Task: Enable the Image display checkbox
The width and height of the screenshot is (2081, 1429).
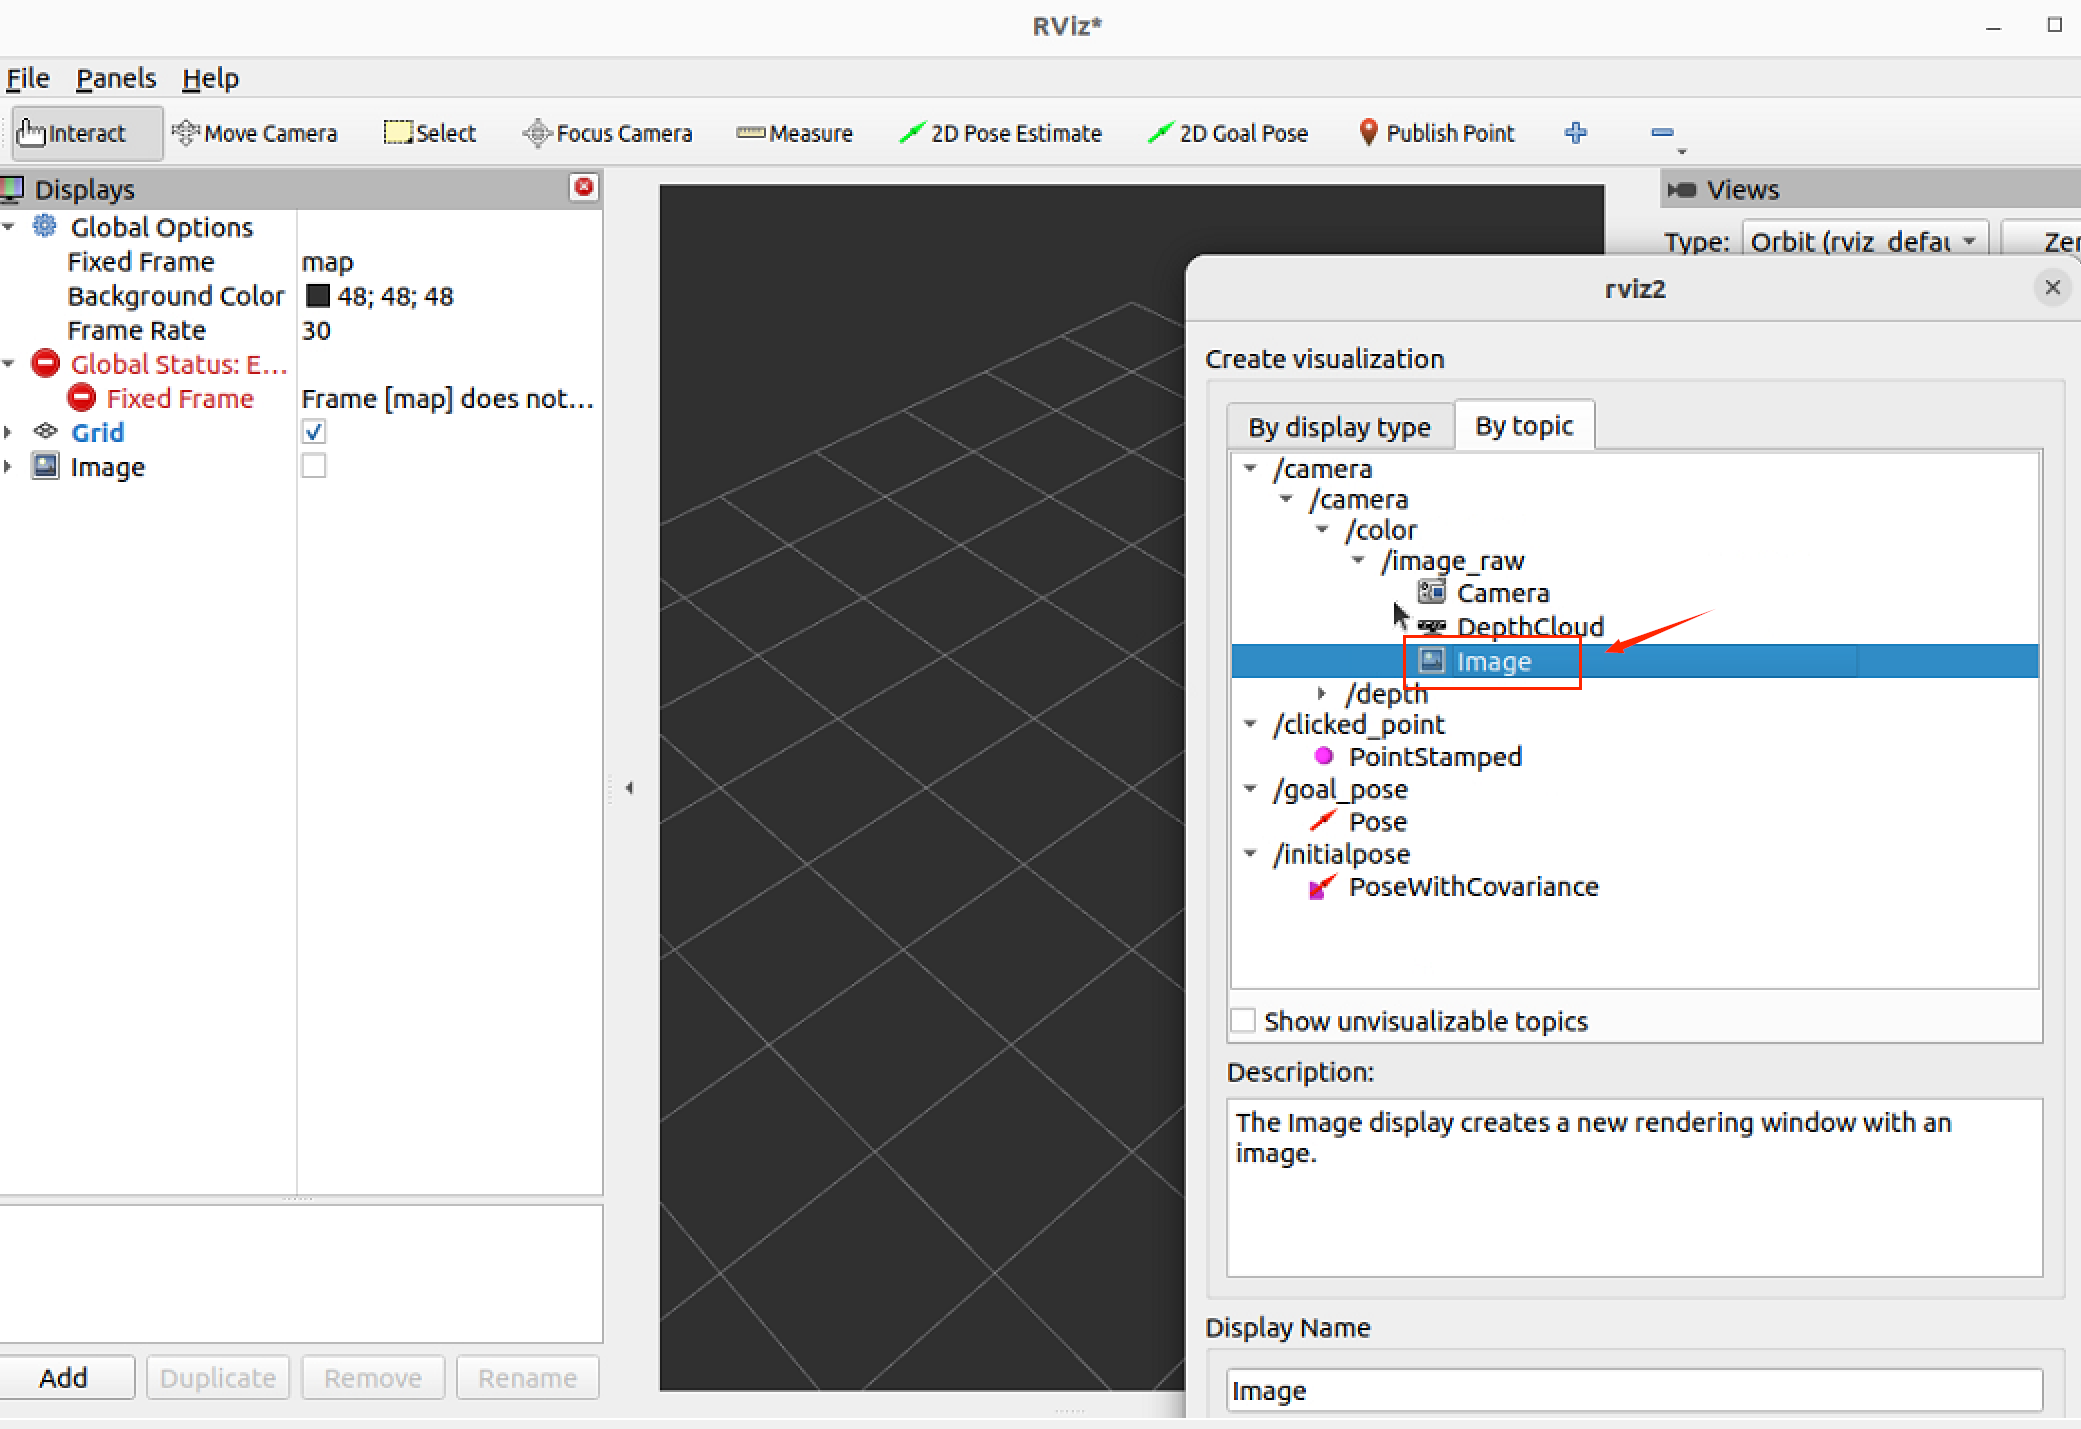Action: pos(314,466)
